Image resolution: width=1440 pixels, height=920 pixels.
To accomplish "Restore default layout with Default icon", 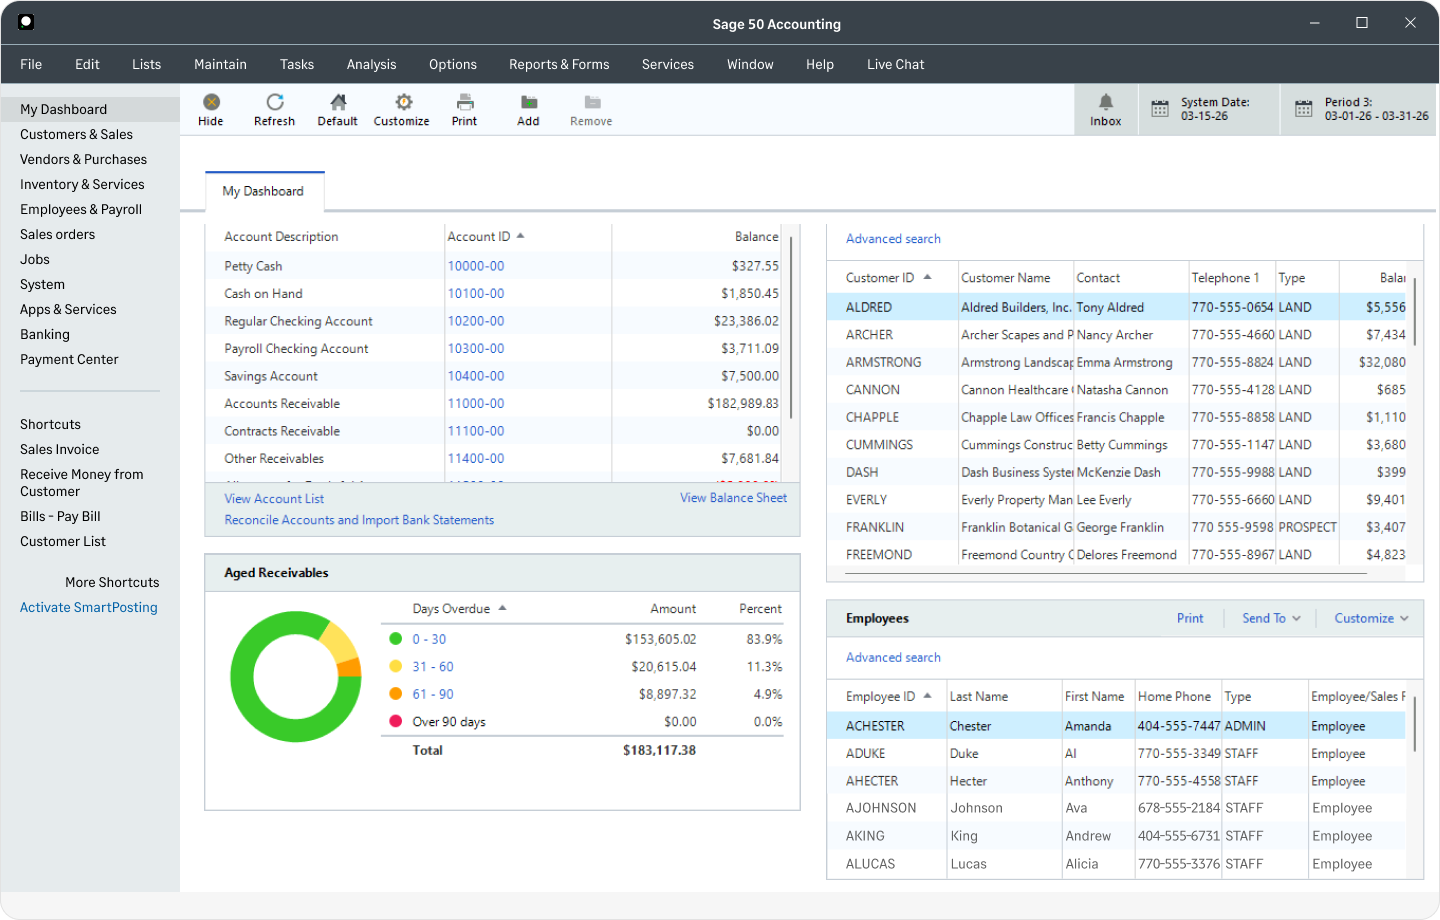I will click(x=338, y=102).
